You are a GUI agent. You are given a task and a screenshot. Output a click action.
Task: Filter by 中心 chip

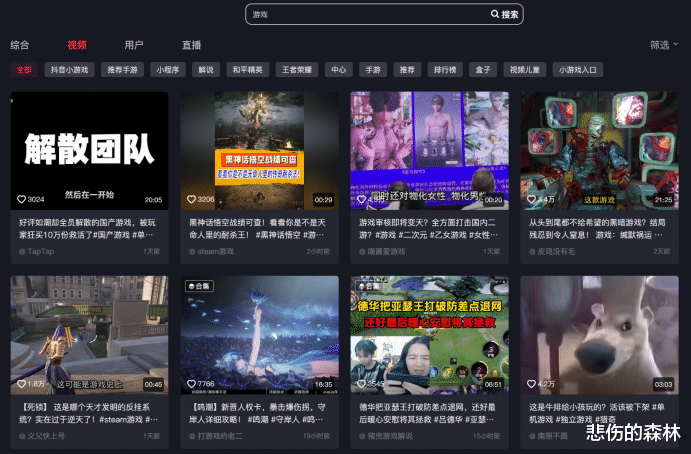[338, 70]
